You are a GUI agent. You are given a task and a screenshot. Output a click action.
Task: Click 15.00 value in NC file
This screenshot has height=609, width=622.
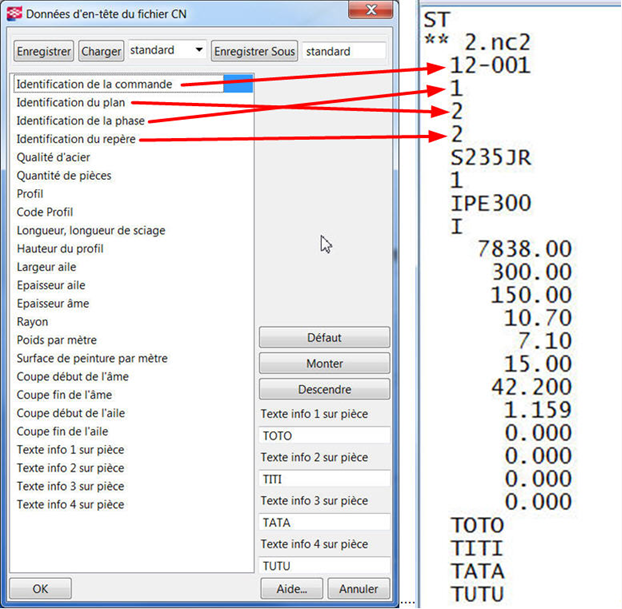(538, 363)
